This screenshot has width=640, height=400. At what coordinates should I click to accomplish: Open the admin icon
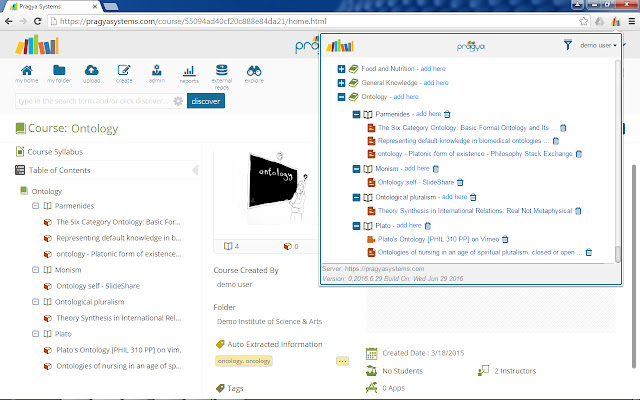(x=156, y=71)
